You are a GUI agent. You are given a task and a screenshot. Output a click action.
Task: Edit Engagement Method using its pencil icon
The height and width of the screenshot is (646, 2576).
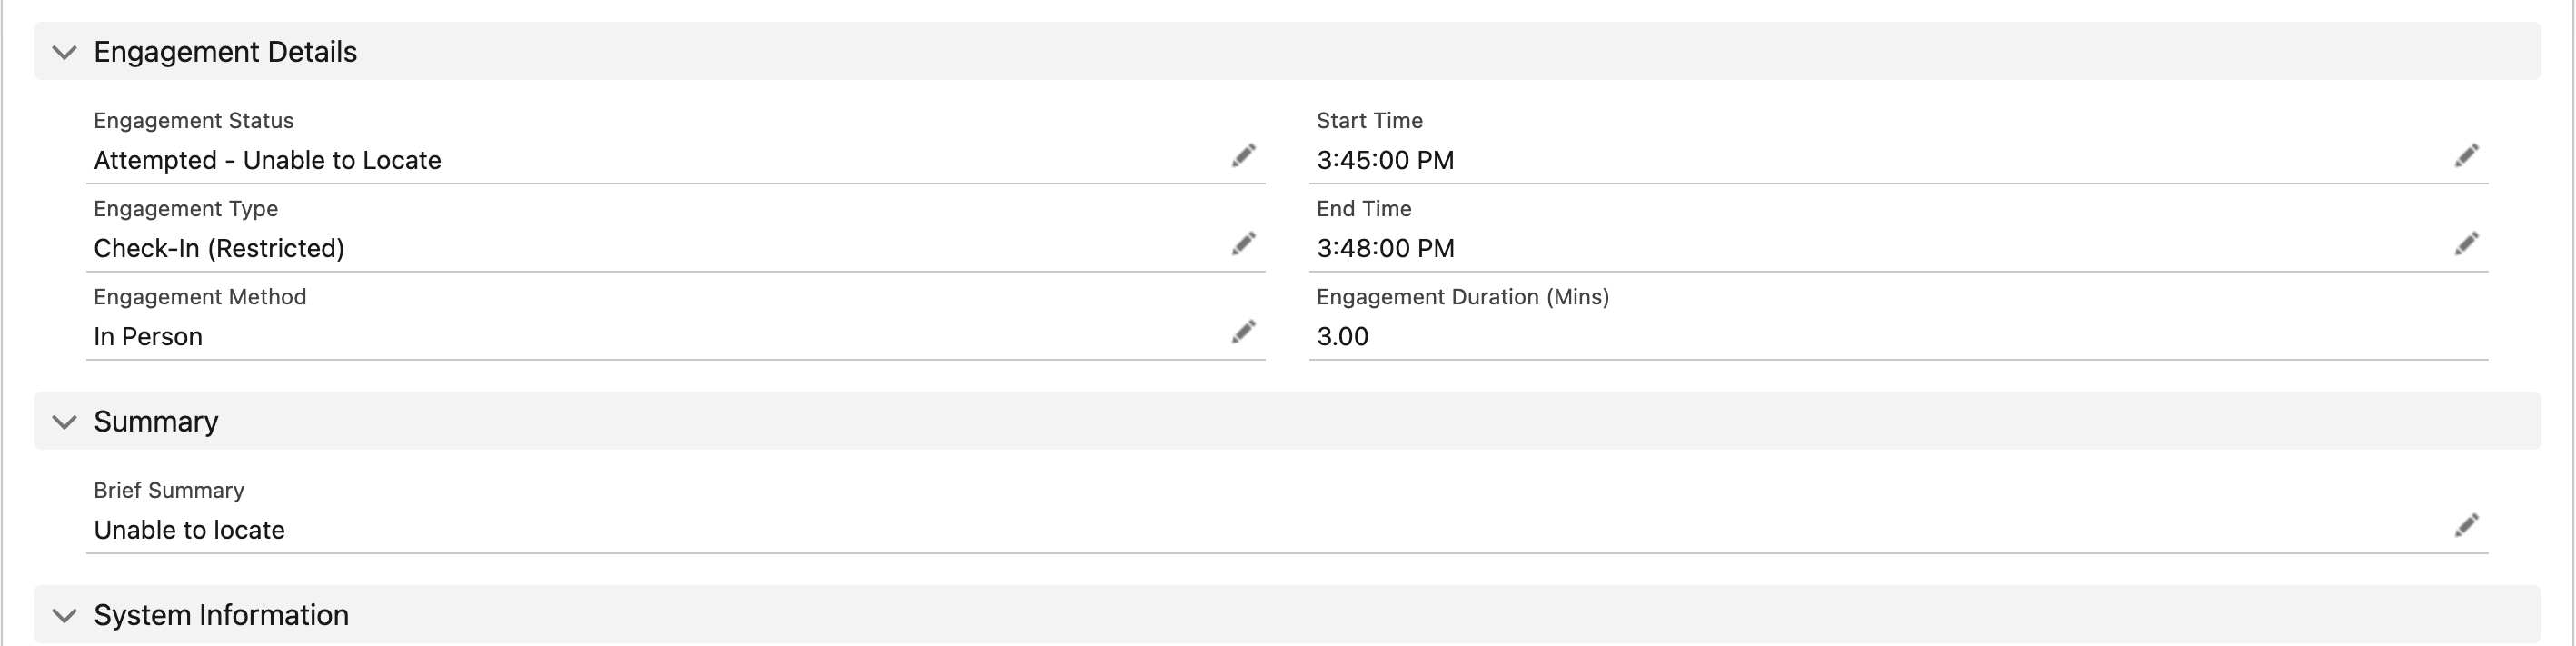[x=1243, y=332]
